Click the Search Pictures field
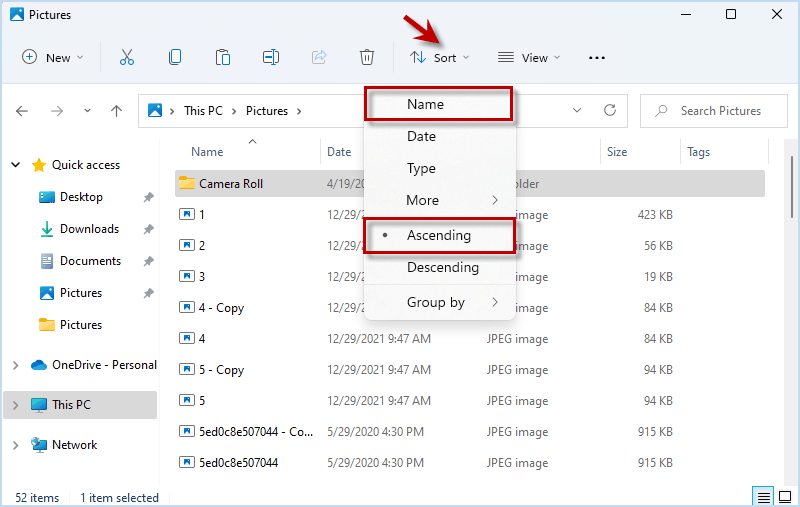The width and height of the screenshot is (800, 507). (714, 111)
